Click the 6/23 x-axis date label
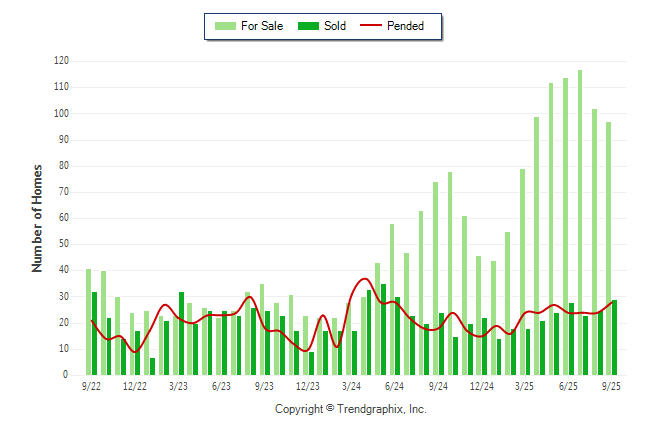The width and height of the screenshot is (646, 434). 221,386
